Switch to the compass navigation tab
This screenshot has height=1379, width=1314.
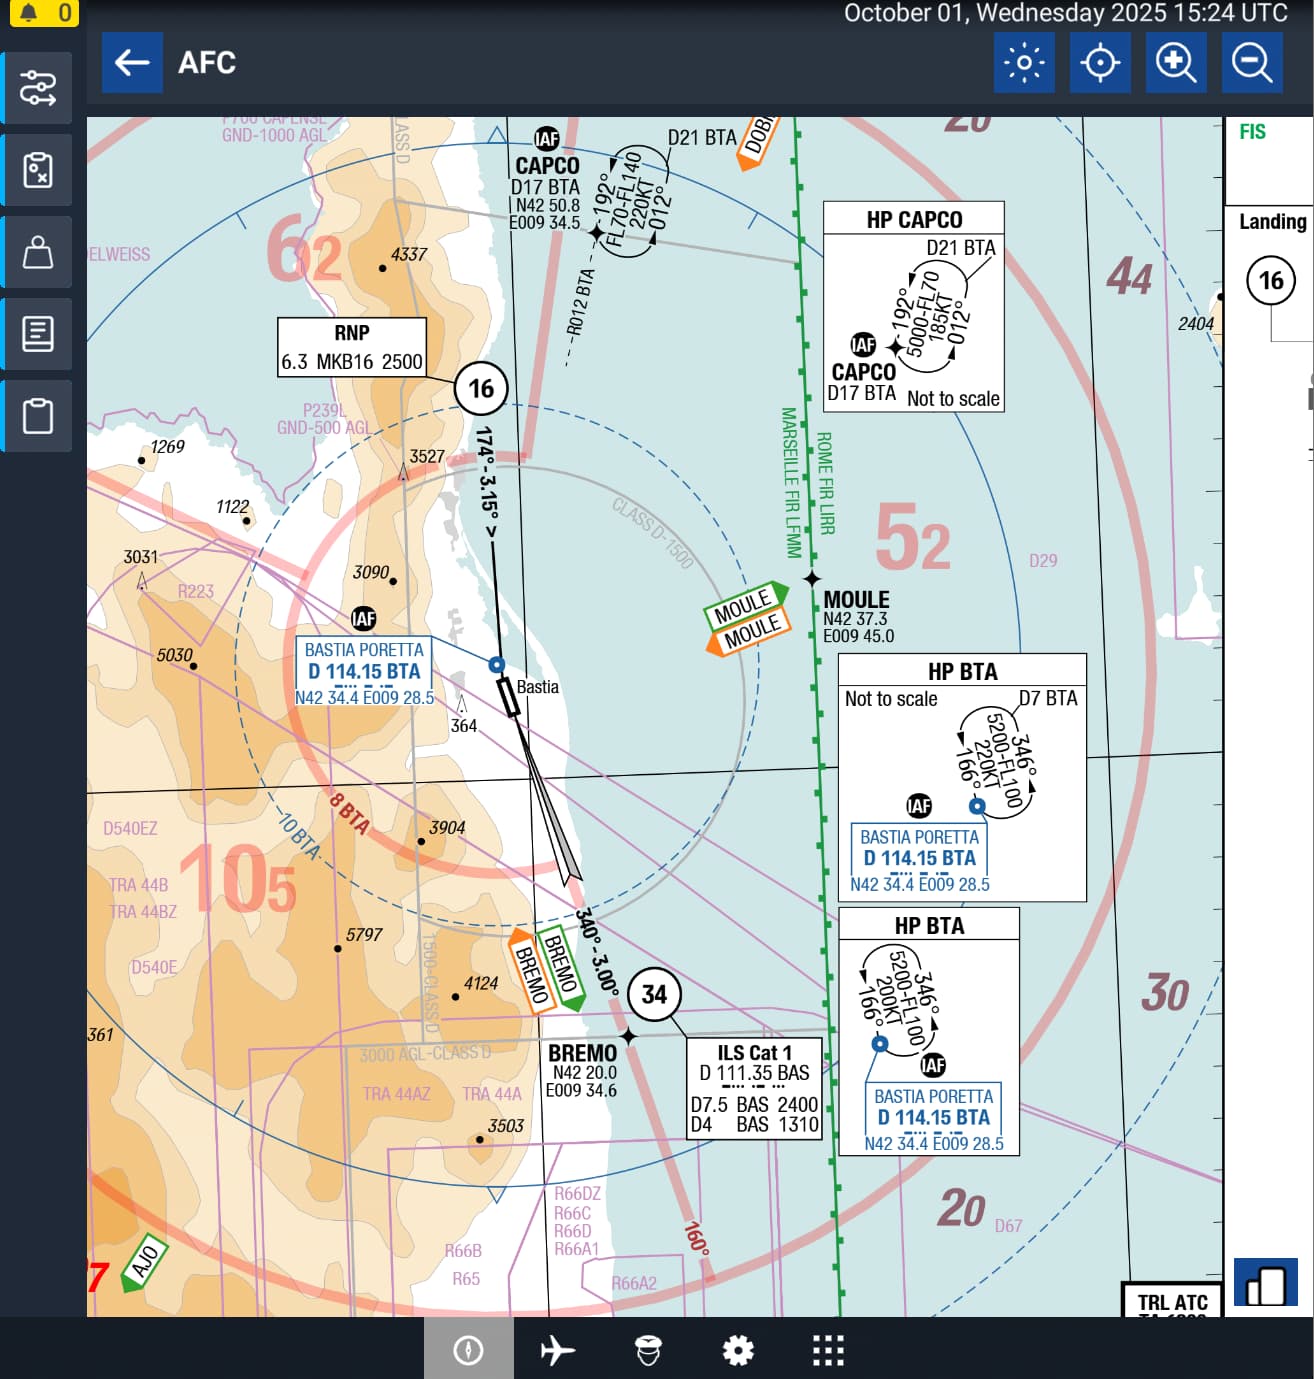coord(468,1350)
